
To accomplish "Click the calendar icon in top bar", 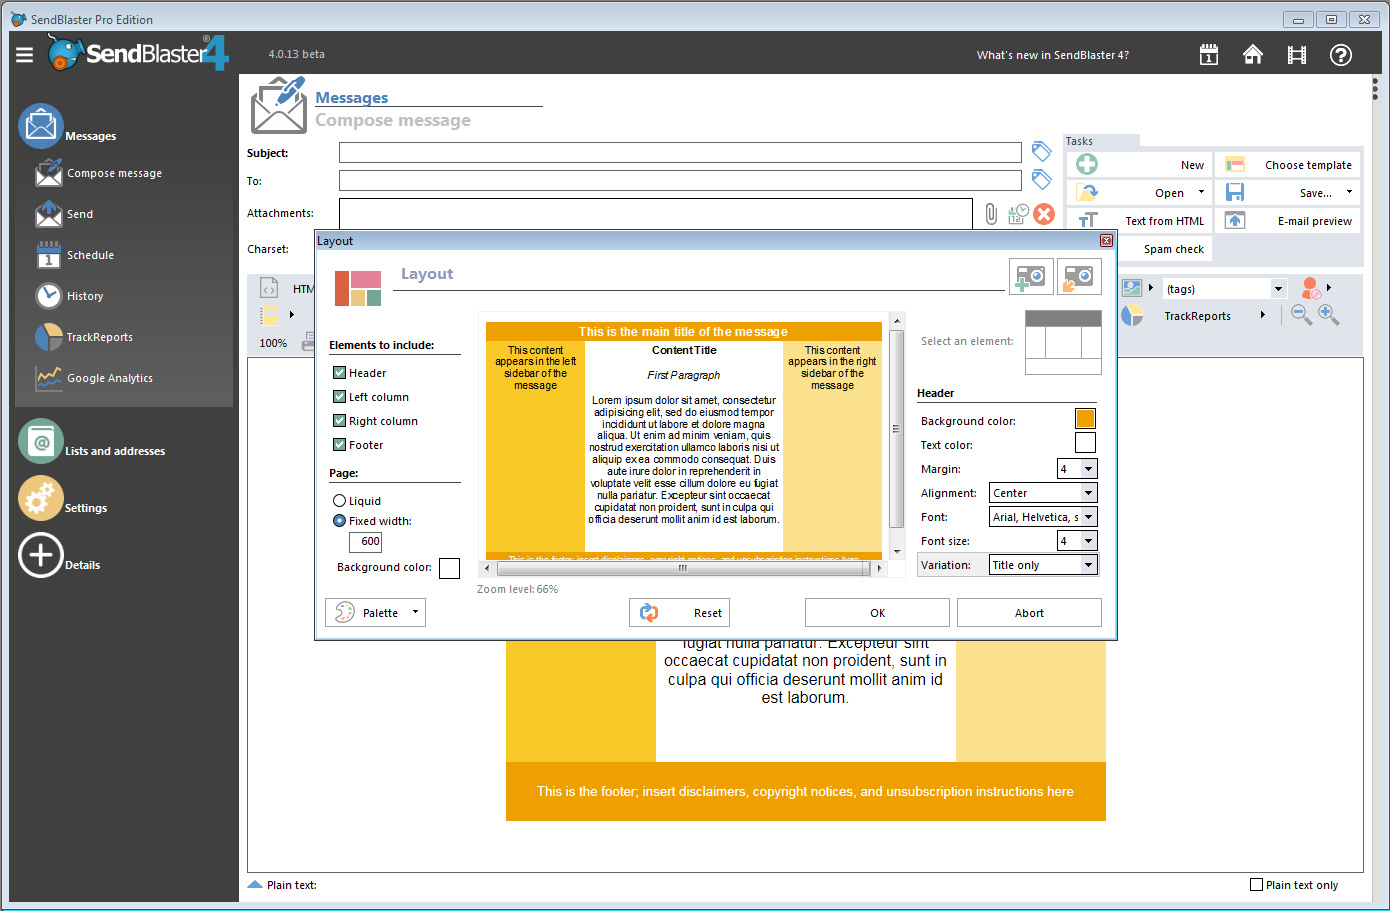I will (1208, 55).
